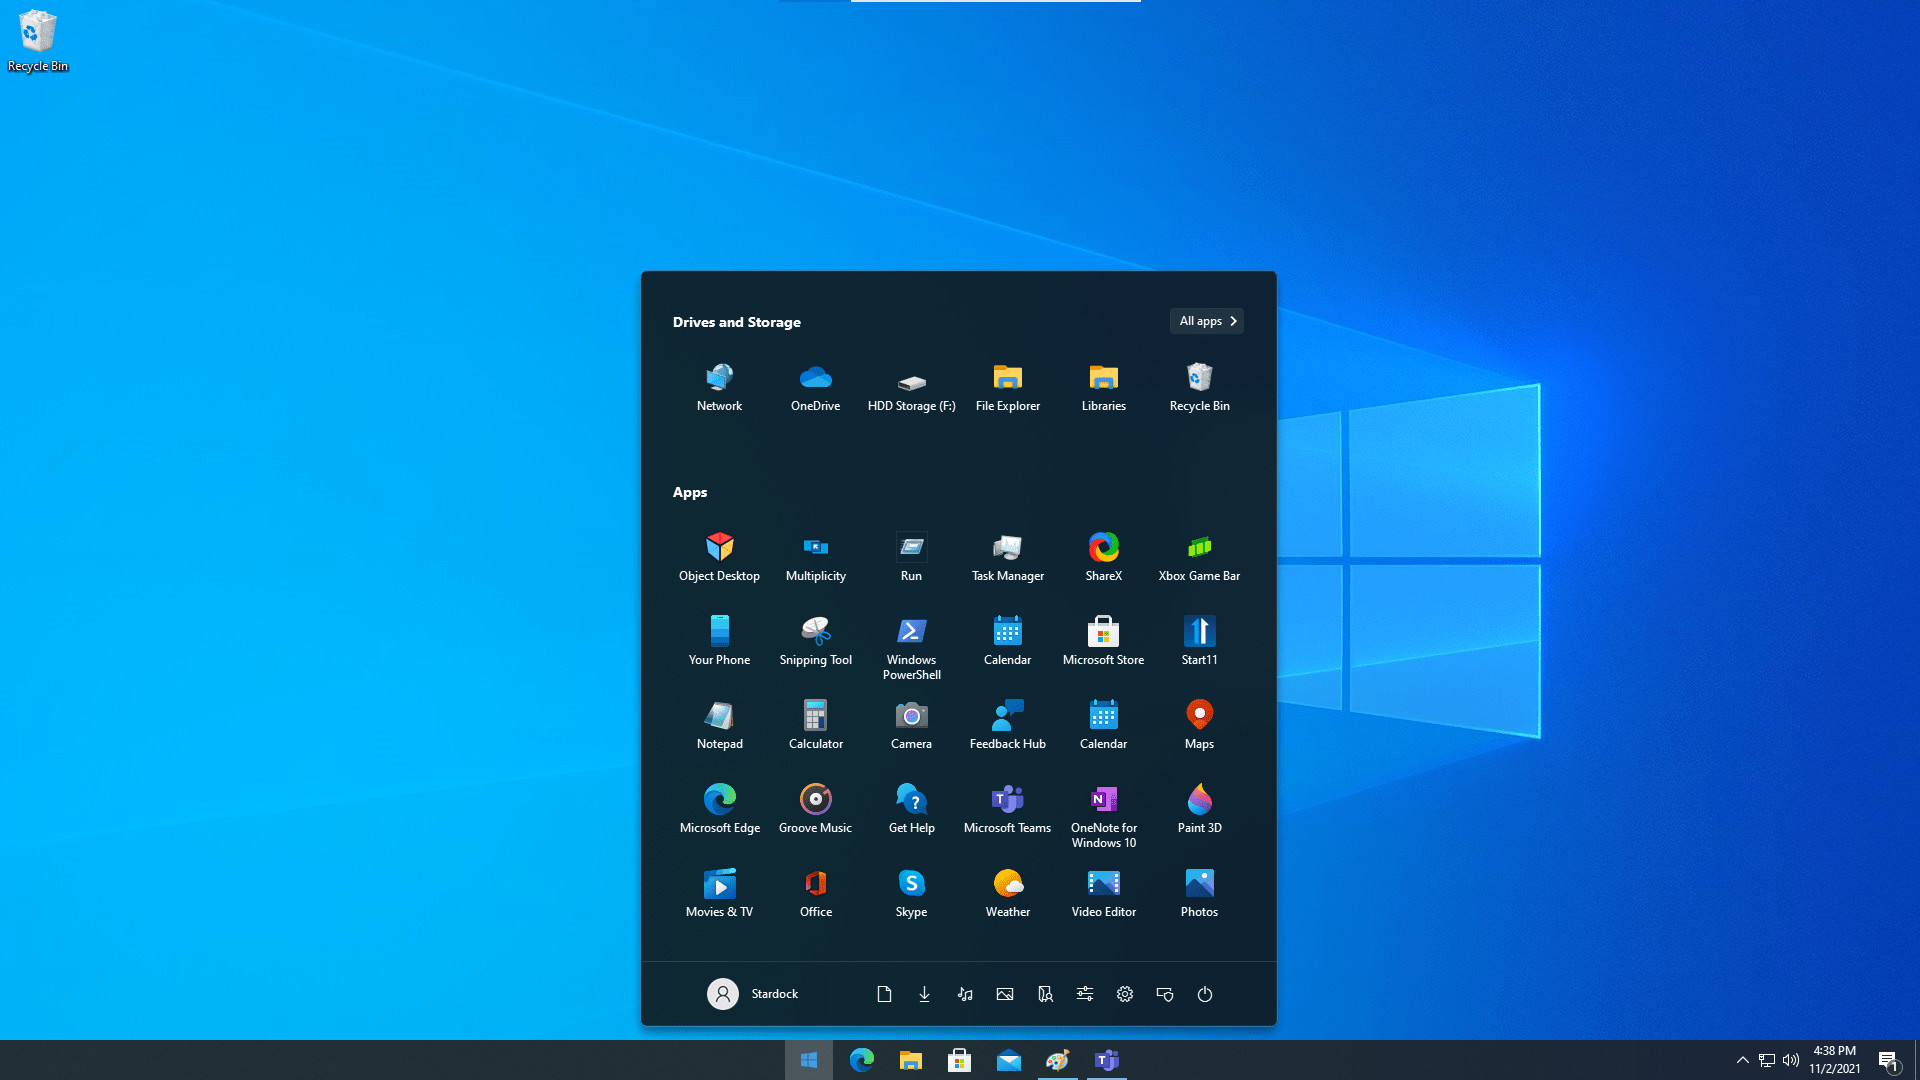1920x1080 pixels.
Task: Launch Xbox Game Bar
Action: click(1199, 554)
